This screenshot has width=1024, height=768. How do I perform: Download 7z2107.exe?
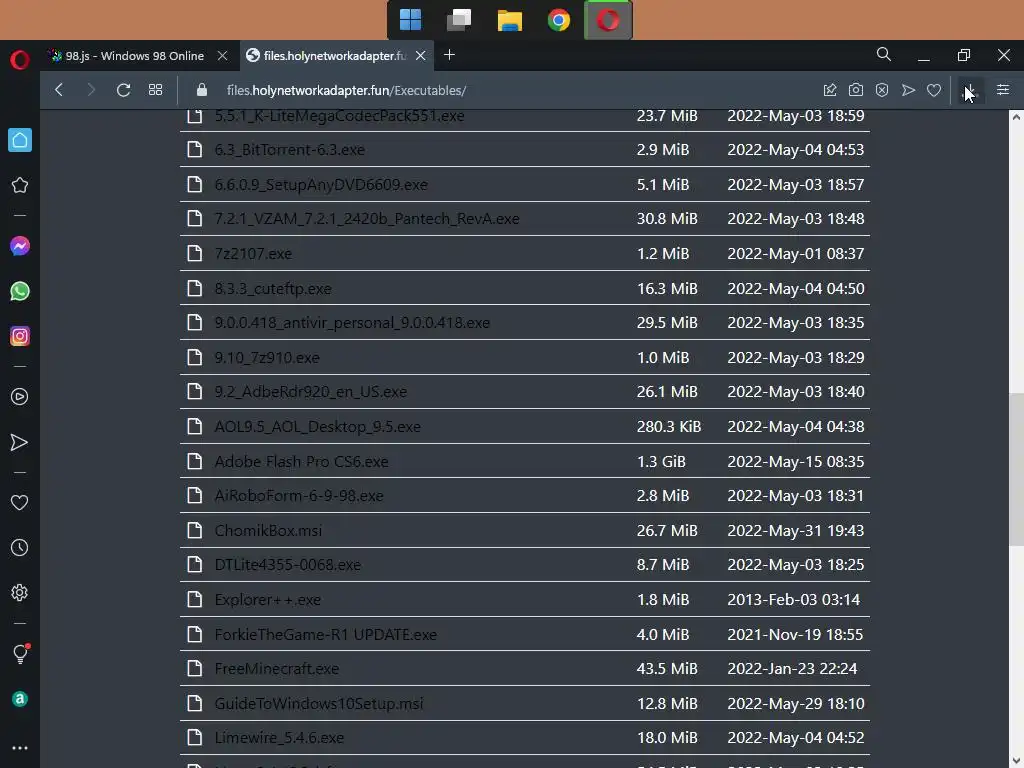click(253, 253)
